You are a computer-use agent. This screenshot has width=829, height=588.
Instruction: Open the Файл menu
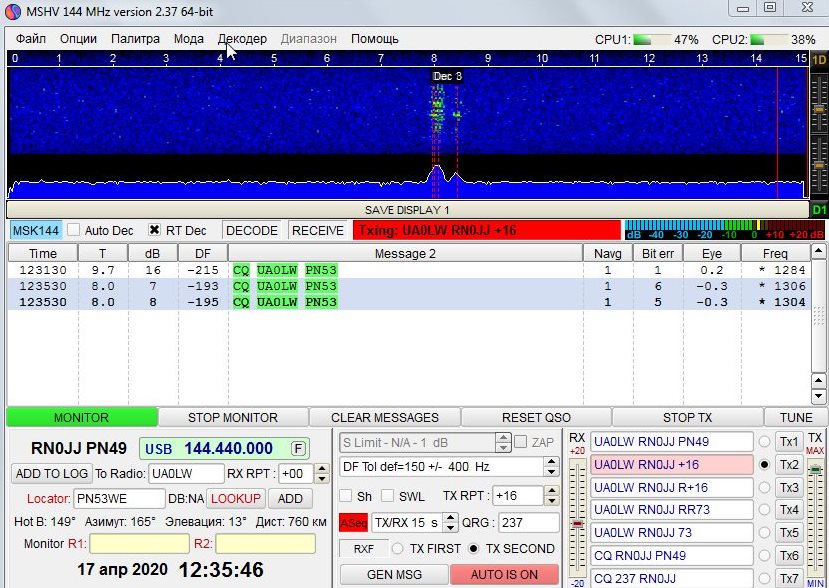(31, 39)
